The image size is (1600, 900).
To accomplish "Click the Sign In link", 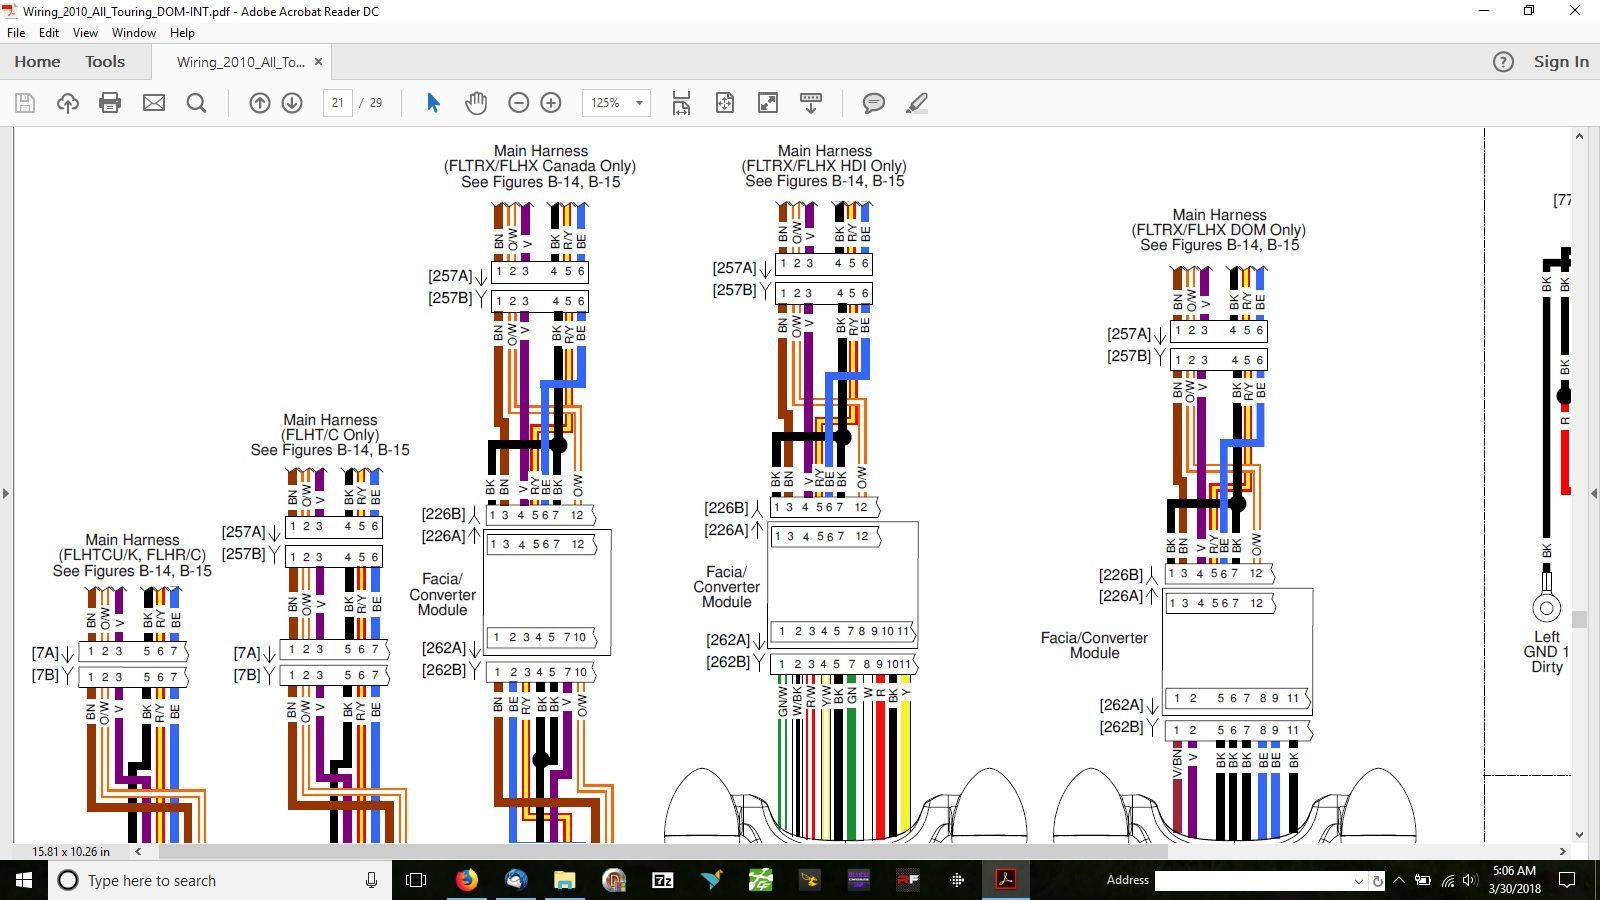I will tap(1560, 62).
